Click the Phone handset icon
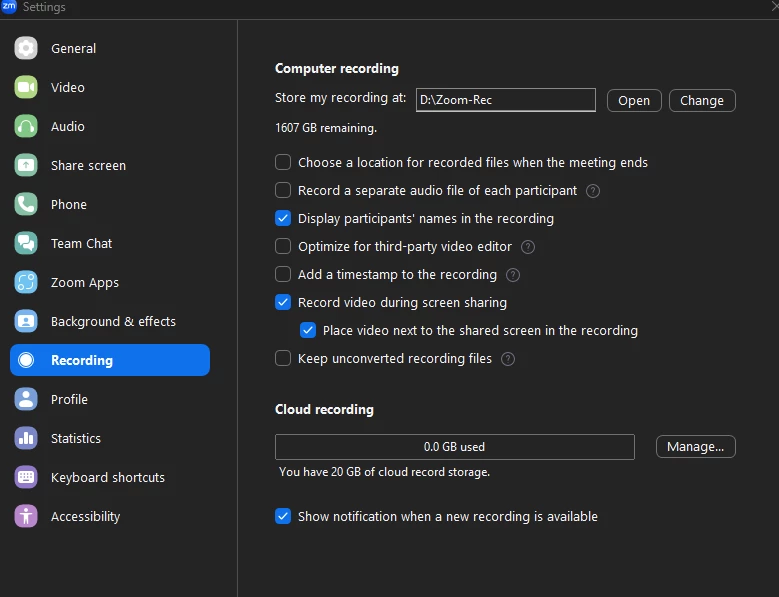This screenshot has height=597, width=779. [x=26, y=204]
